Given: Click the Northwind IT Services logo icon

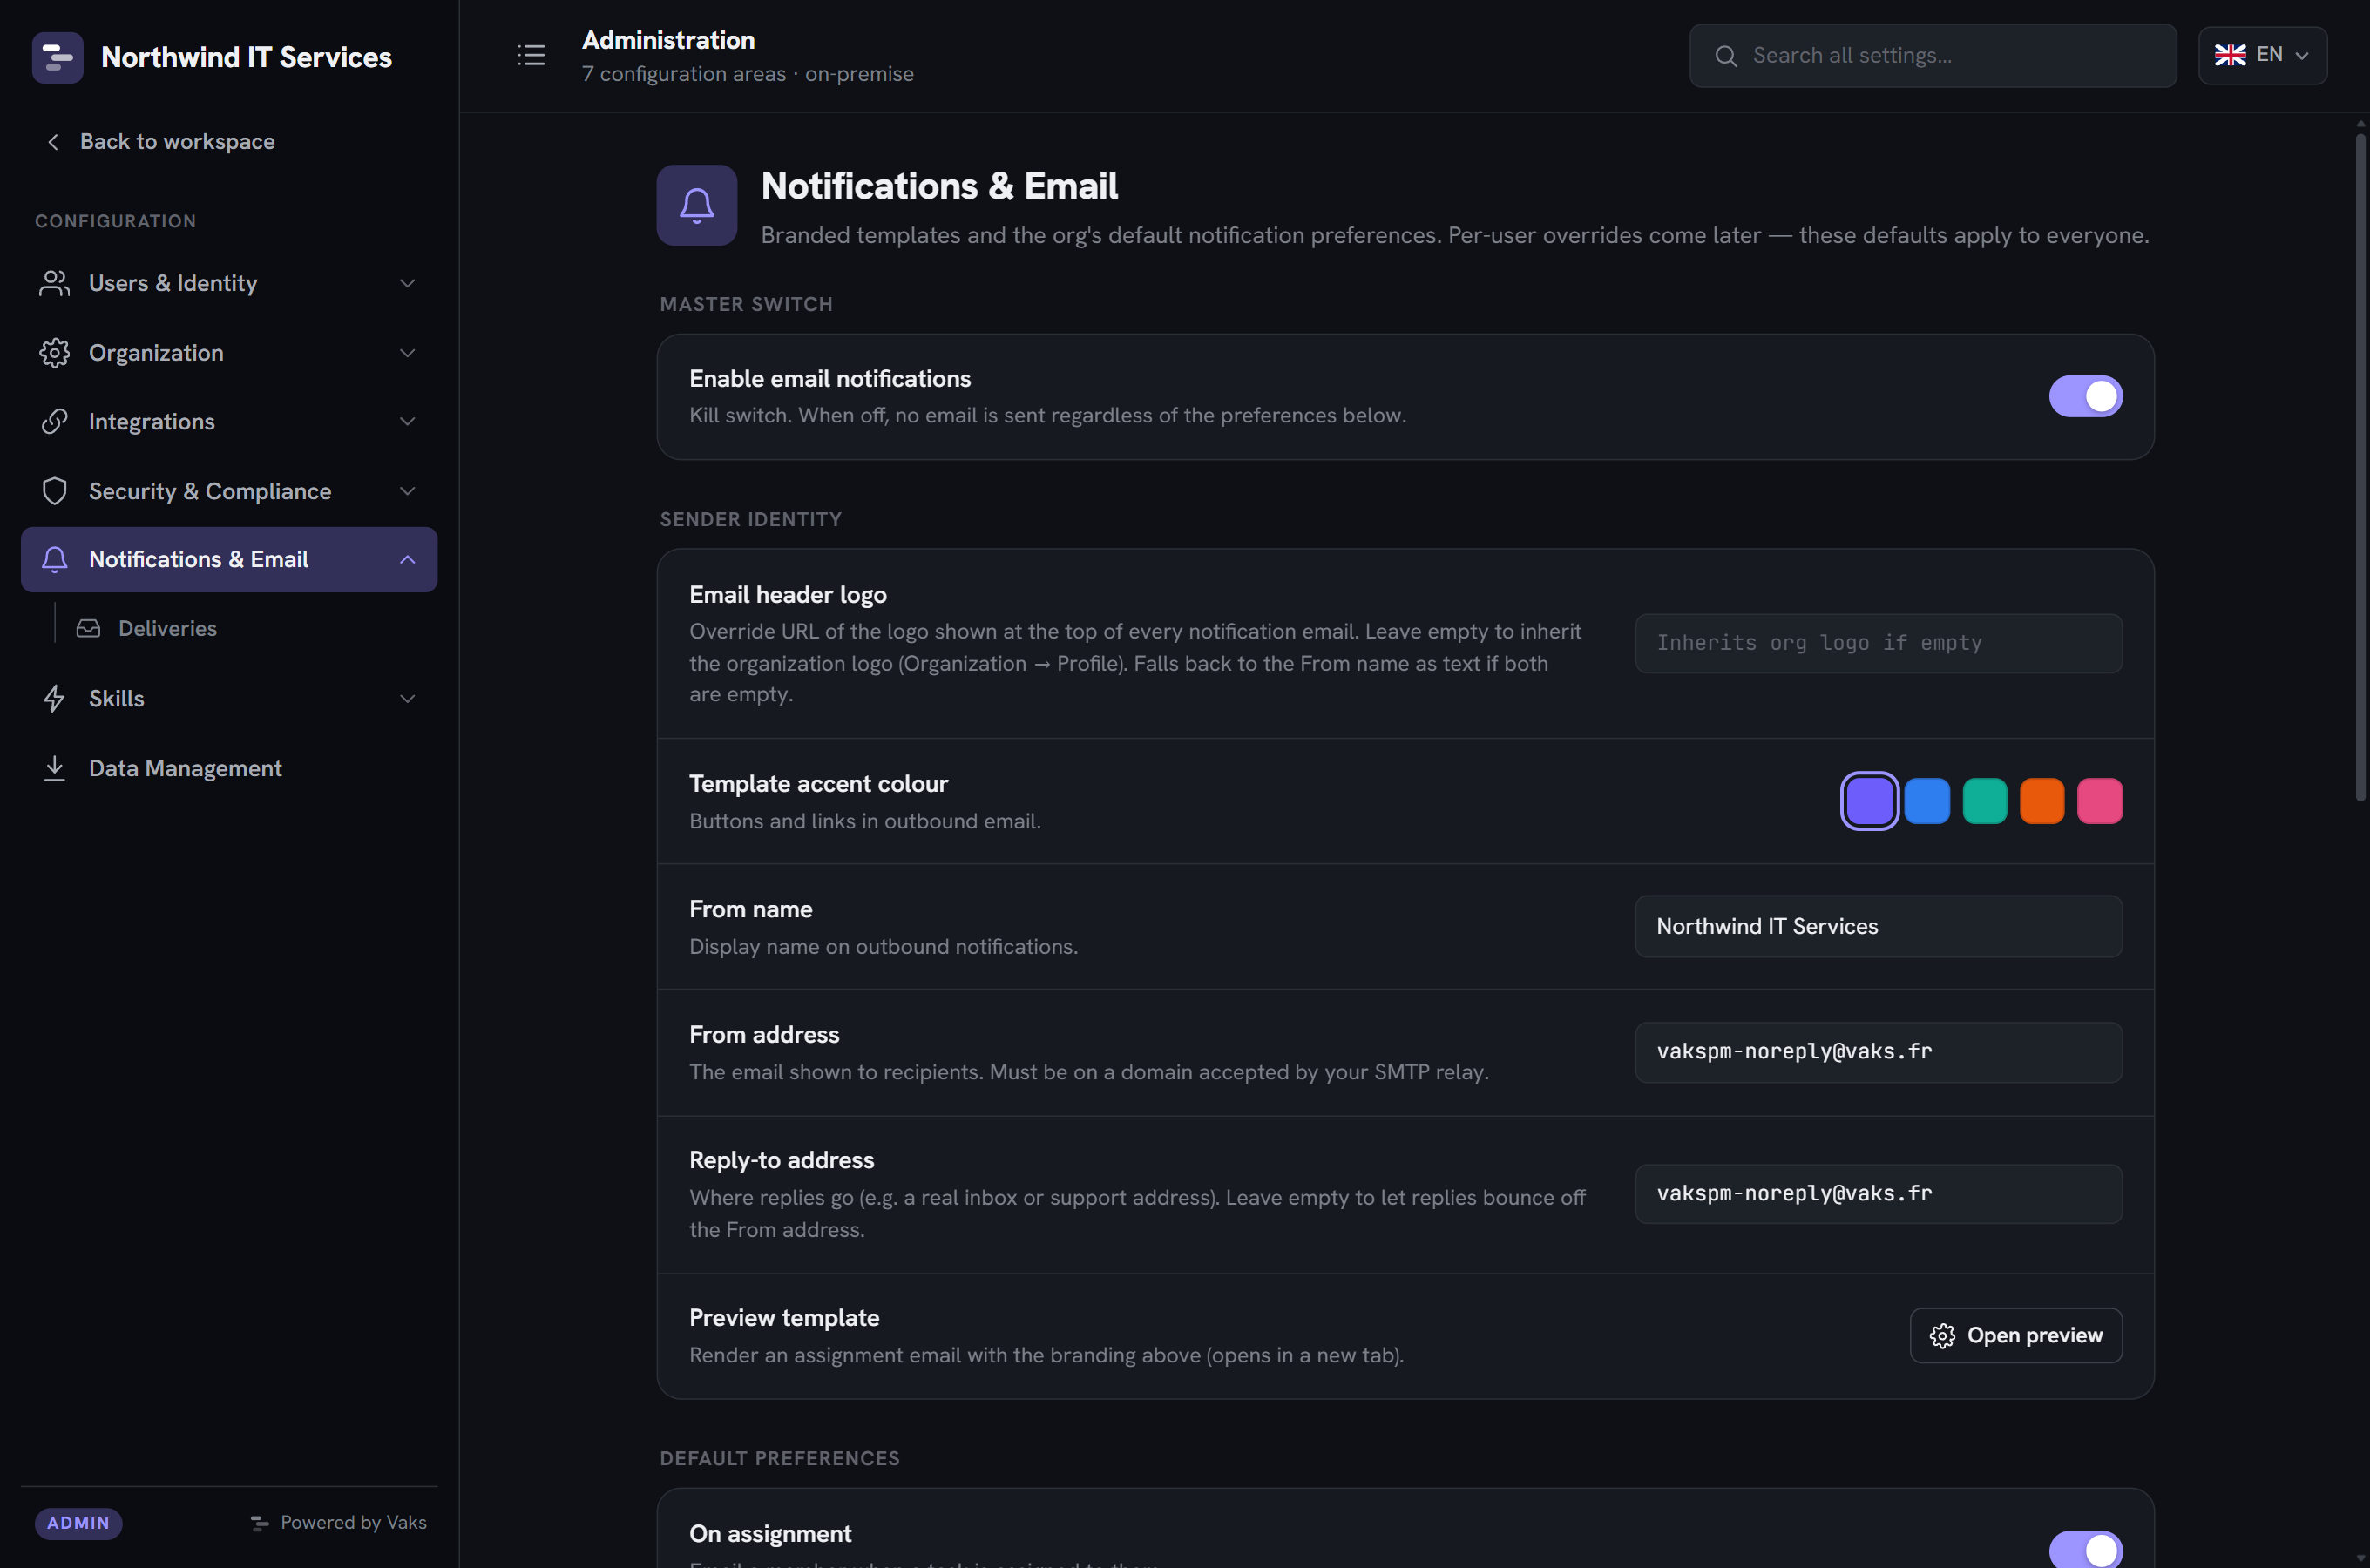Looking at the screenshot, I should [57, 57].
